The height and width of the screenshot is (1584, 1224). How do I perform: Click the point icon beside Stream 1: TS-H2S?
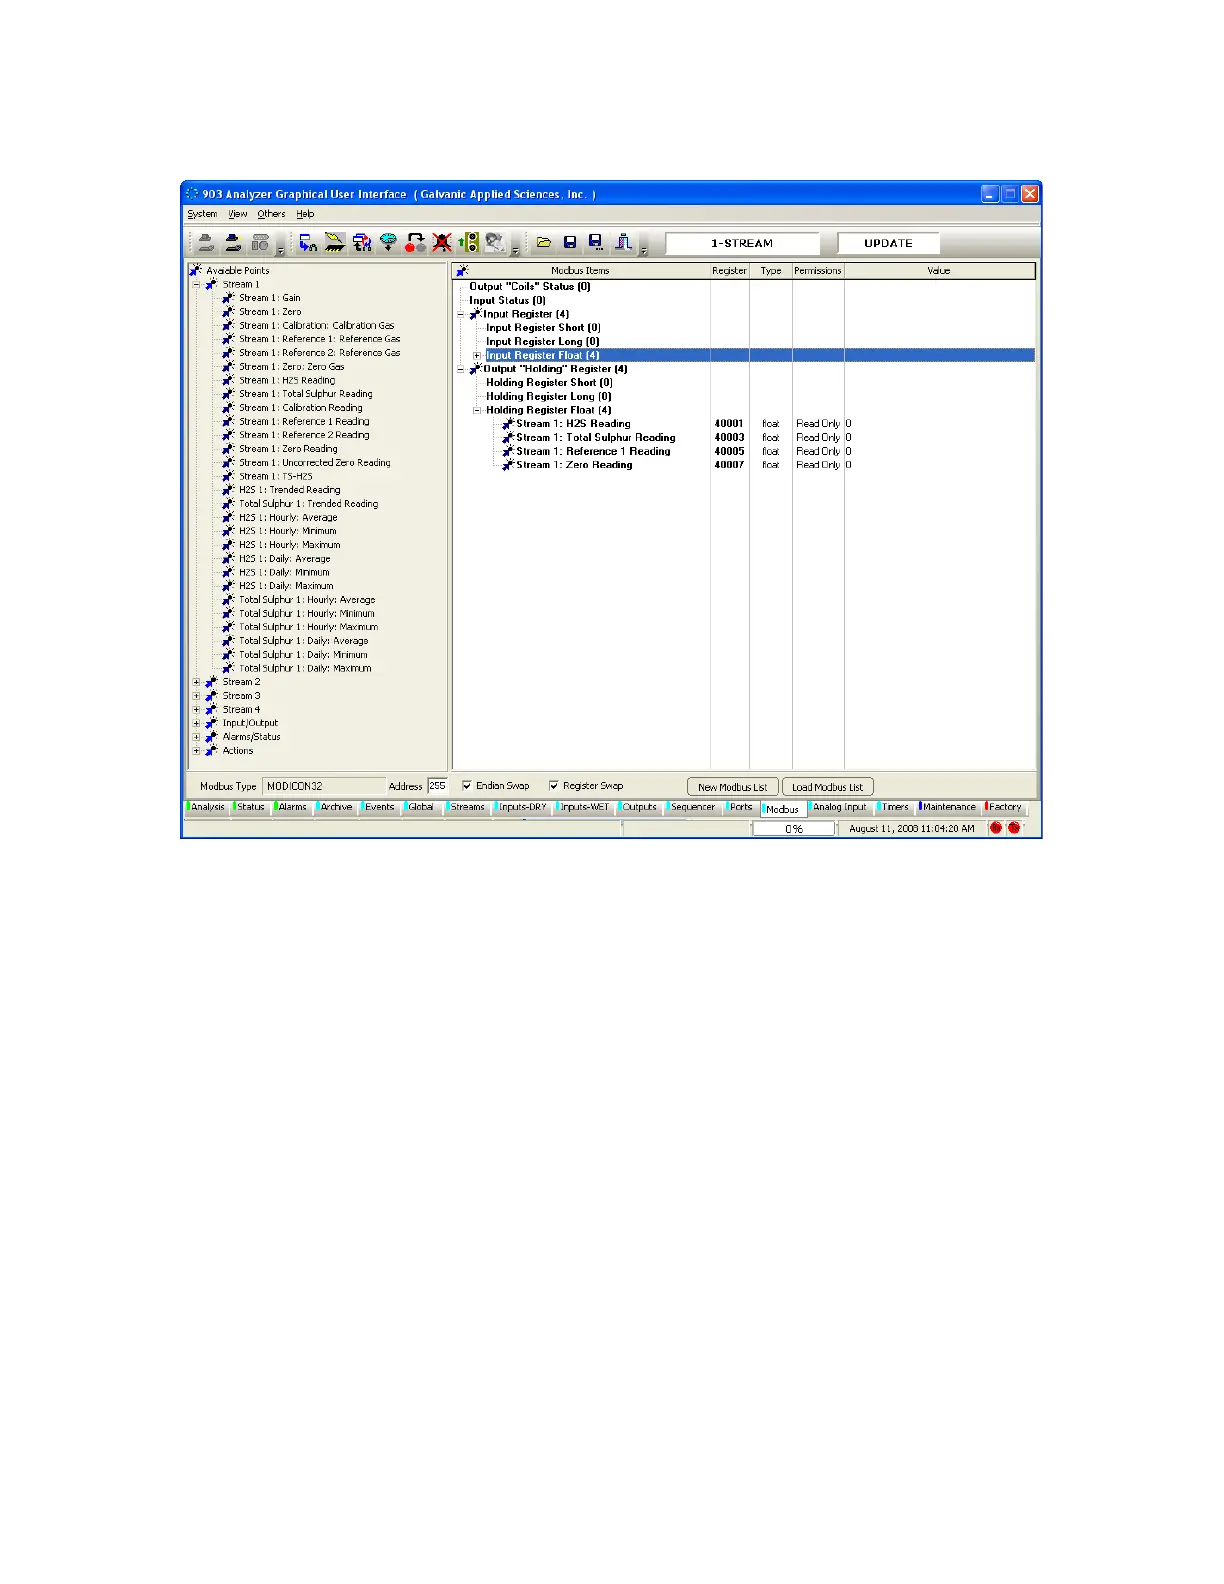click(229, 476)
